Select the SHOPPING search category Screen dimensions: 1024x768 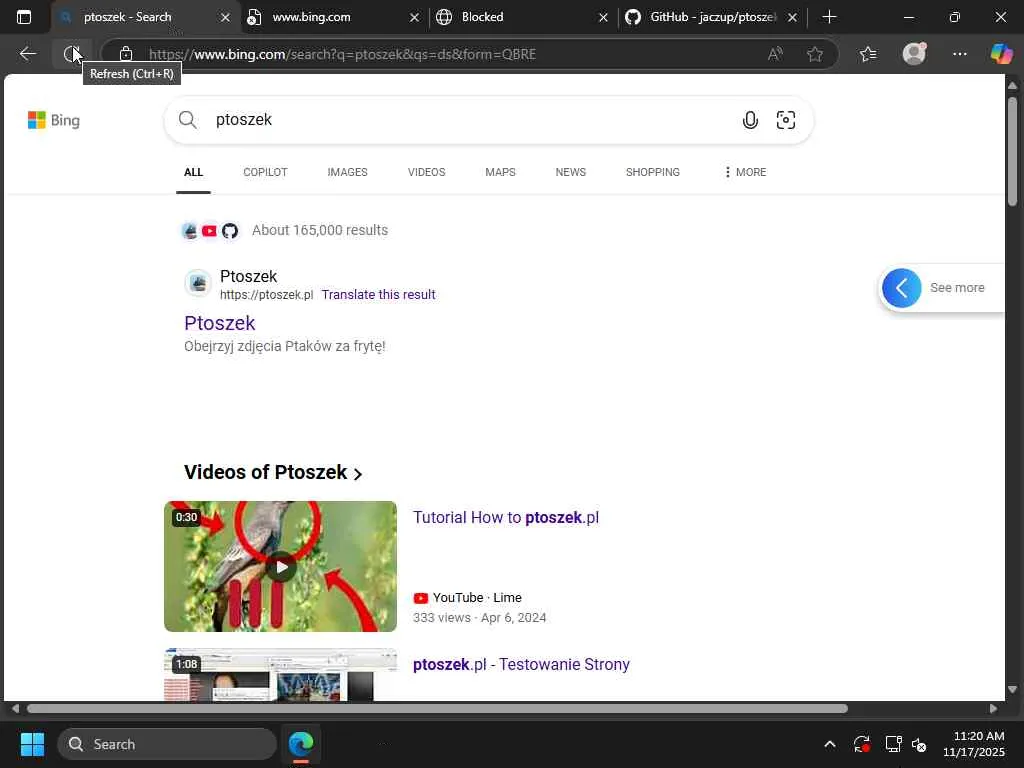tap(652, 172)
